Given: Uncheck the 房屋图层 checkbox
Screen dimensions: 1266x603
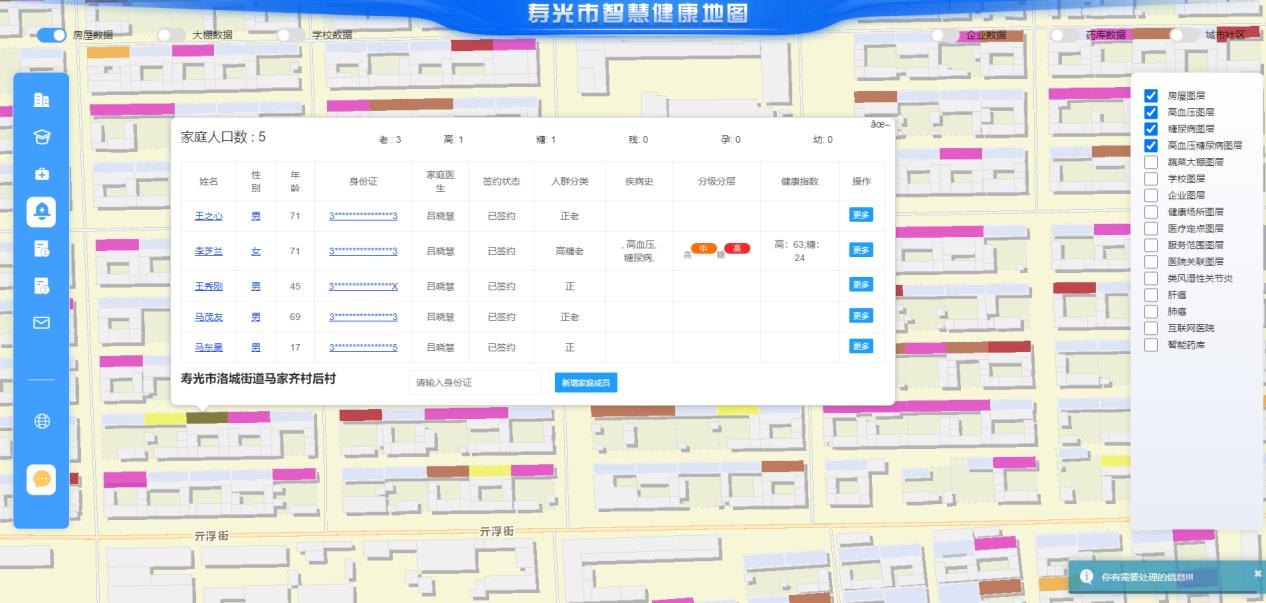Looking at the screenshot, I should click(1150, 96).
